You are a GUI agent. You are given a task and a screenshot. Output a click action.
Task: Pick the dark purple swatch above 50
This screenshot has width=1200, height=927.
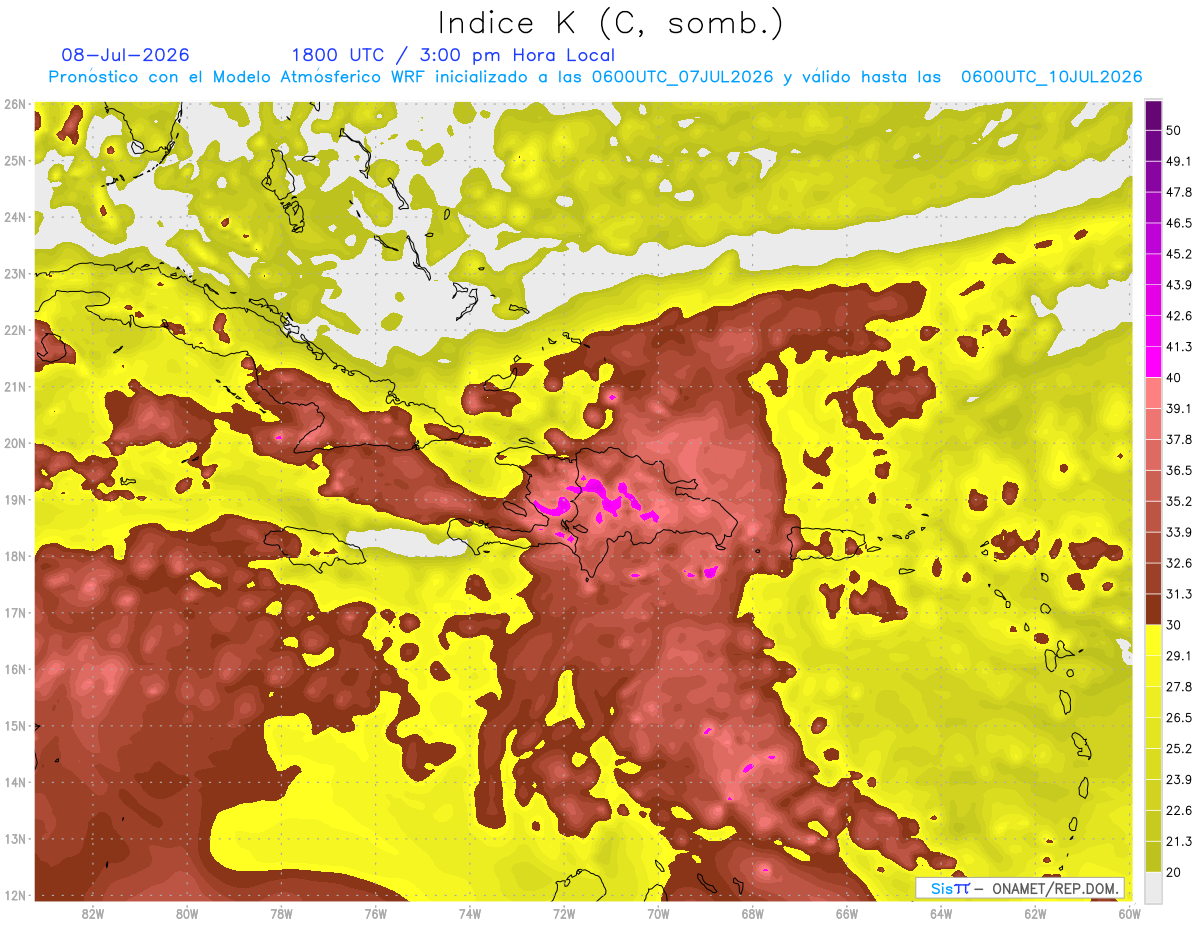[x=1153, y=115]
